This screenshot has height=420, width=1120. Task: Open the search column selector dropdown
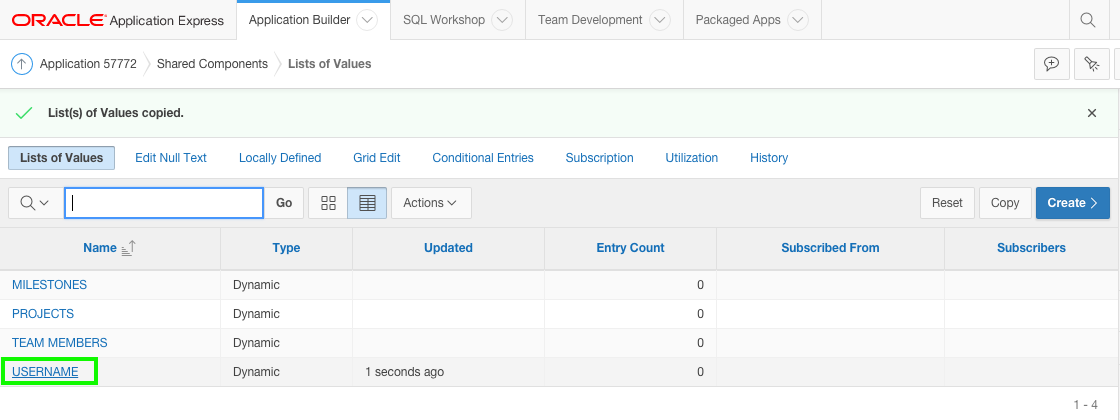pyautogui.click(x=35, y=203)
